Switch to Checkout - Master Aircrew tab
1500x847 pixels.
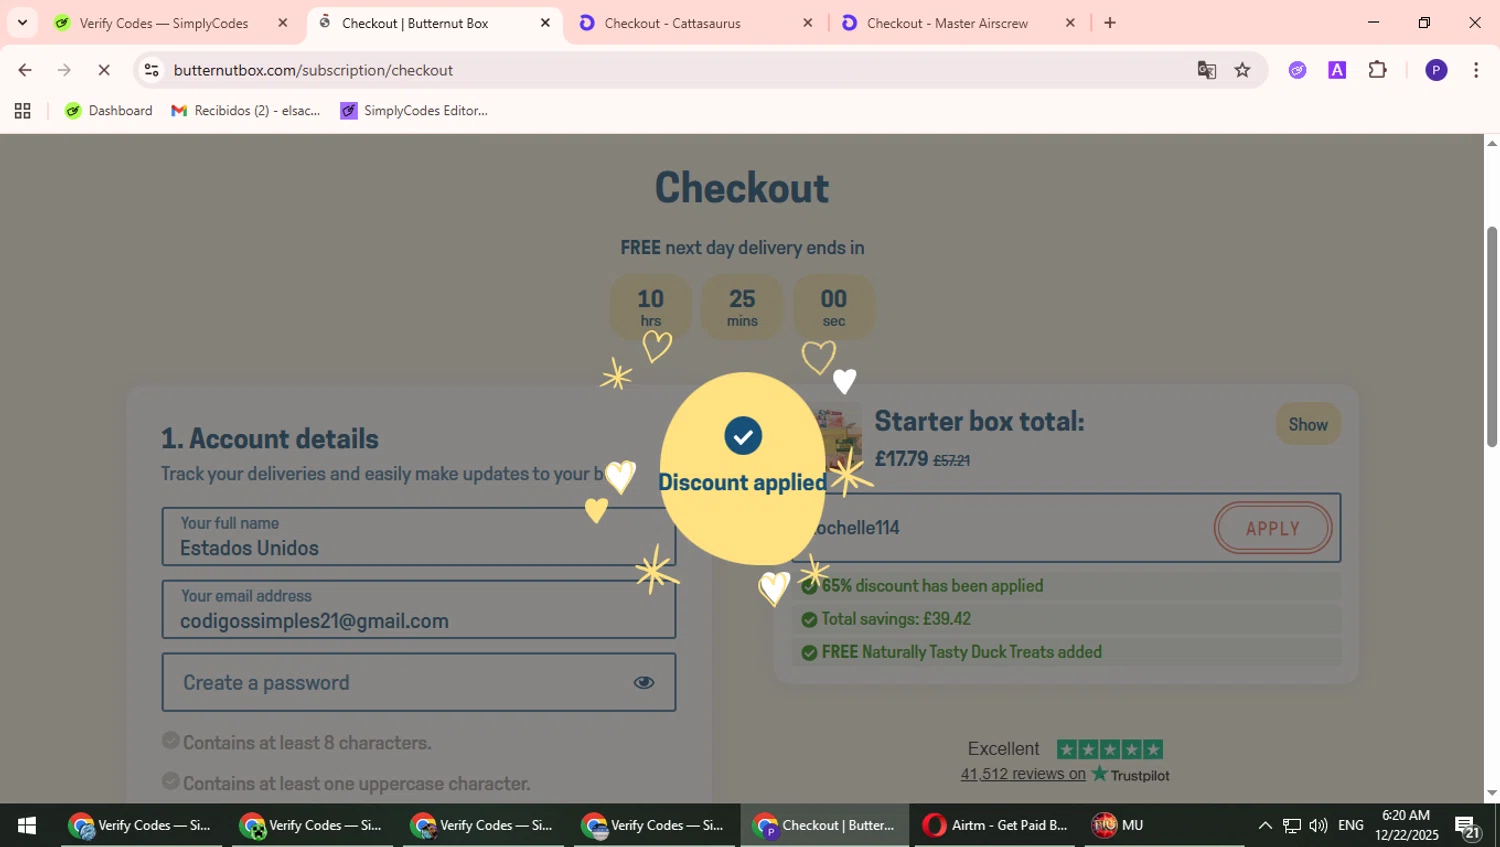(947, 23)
